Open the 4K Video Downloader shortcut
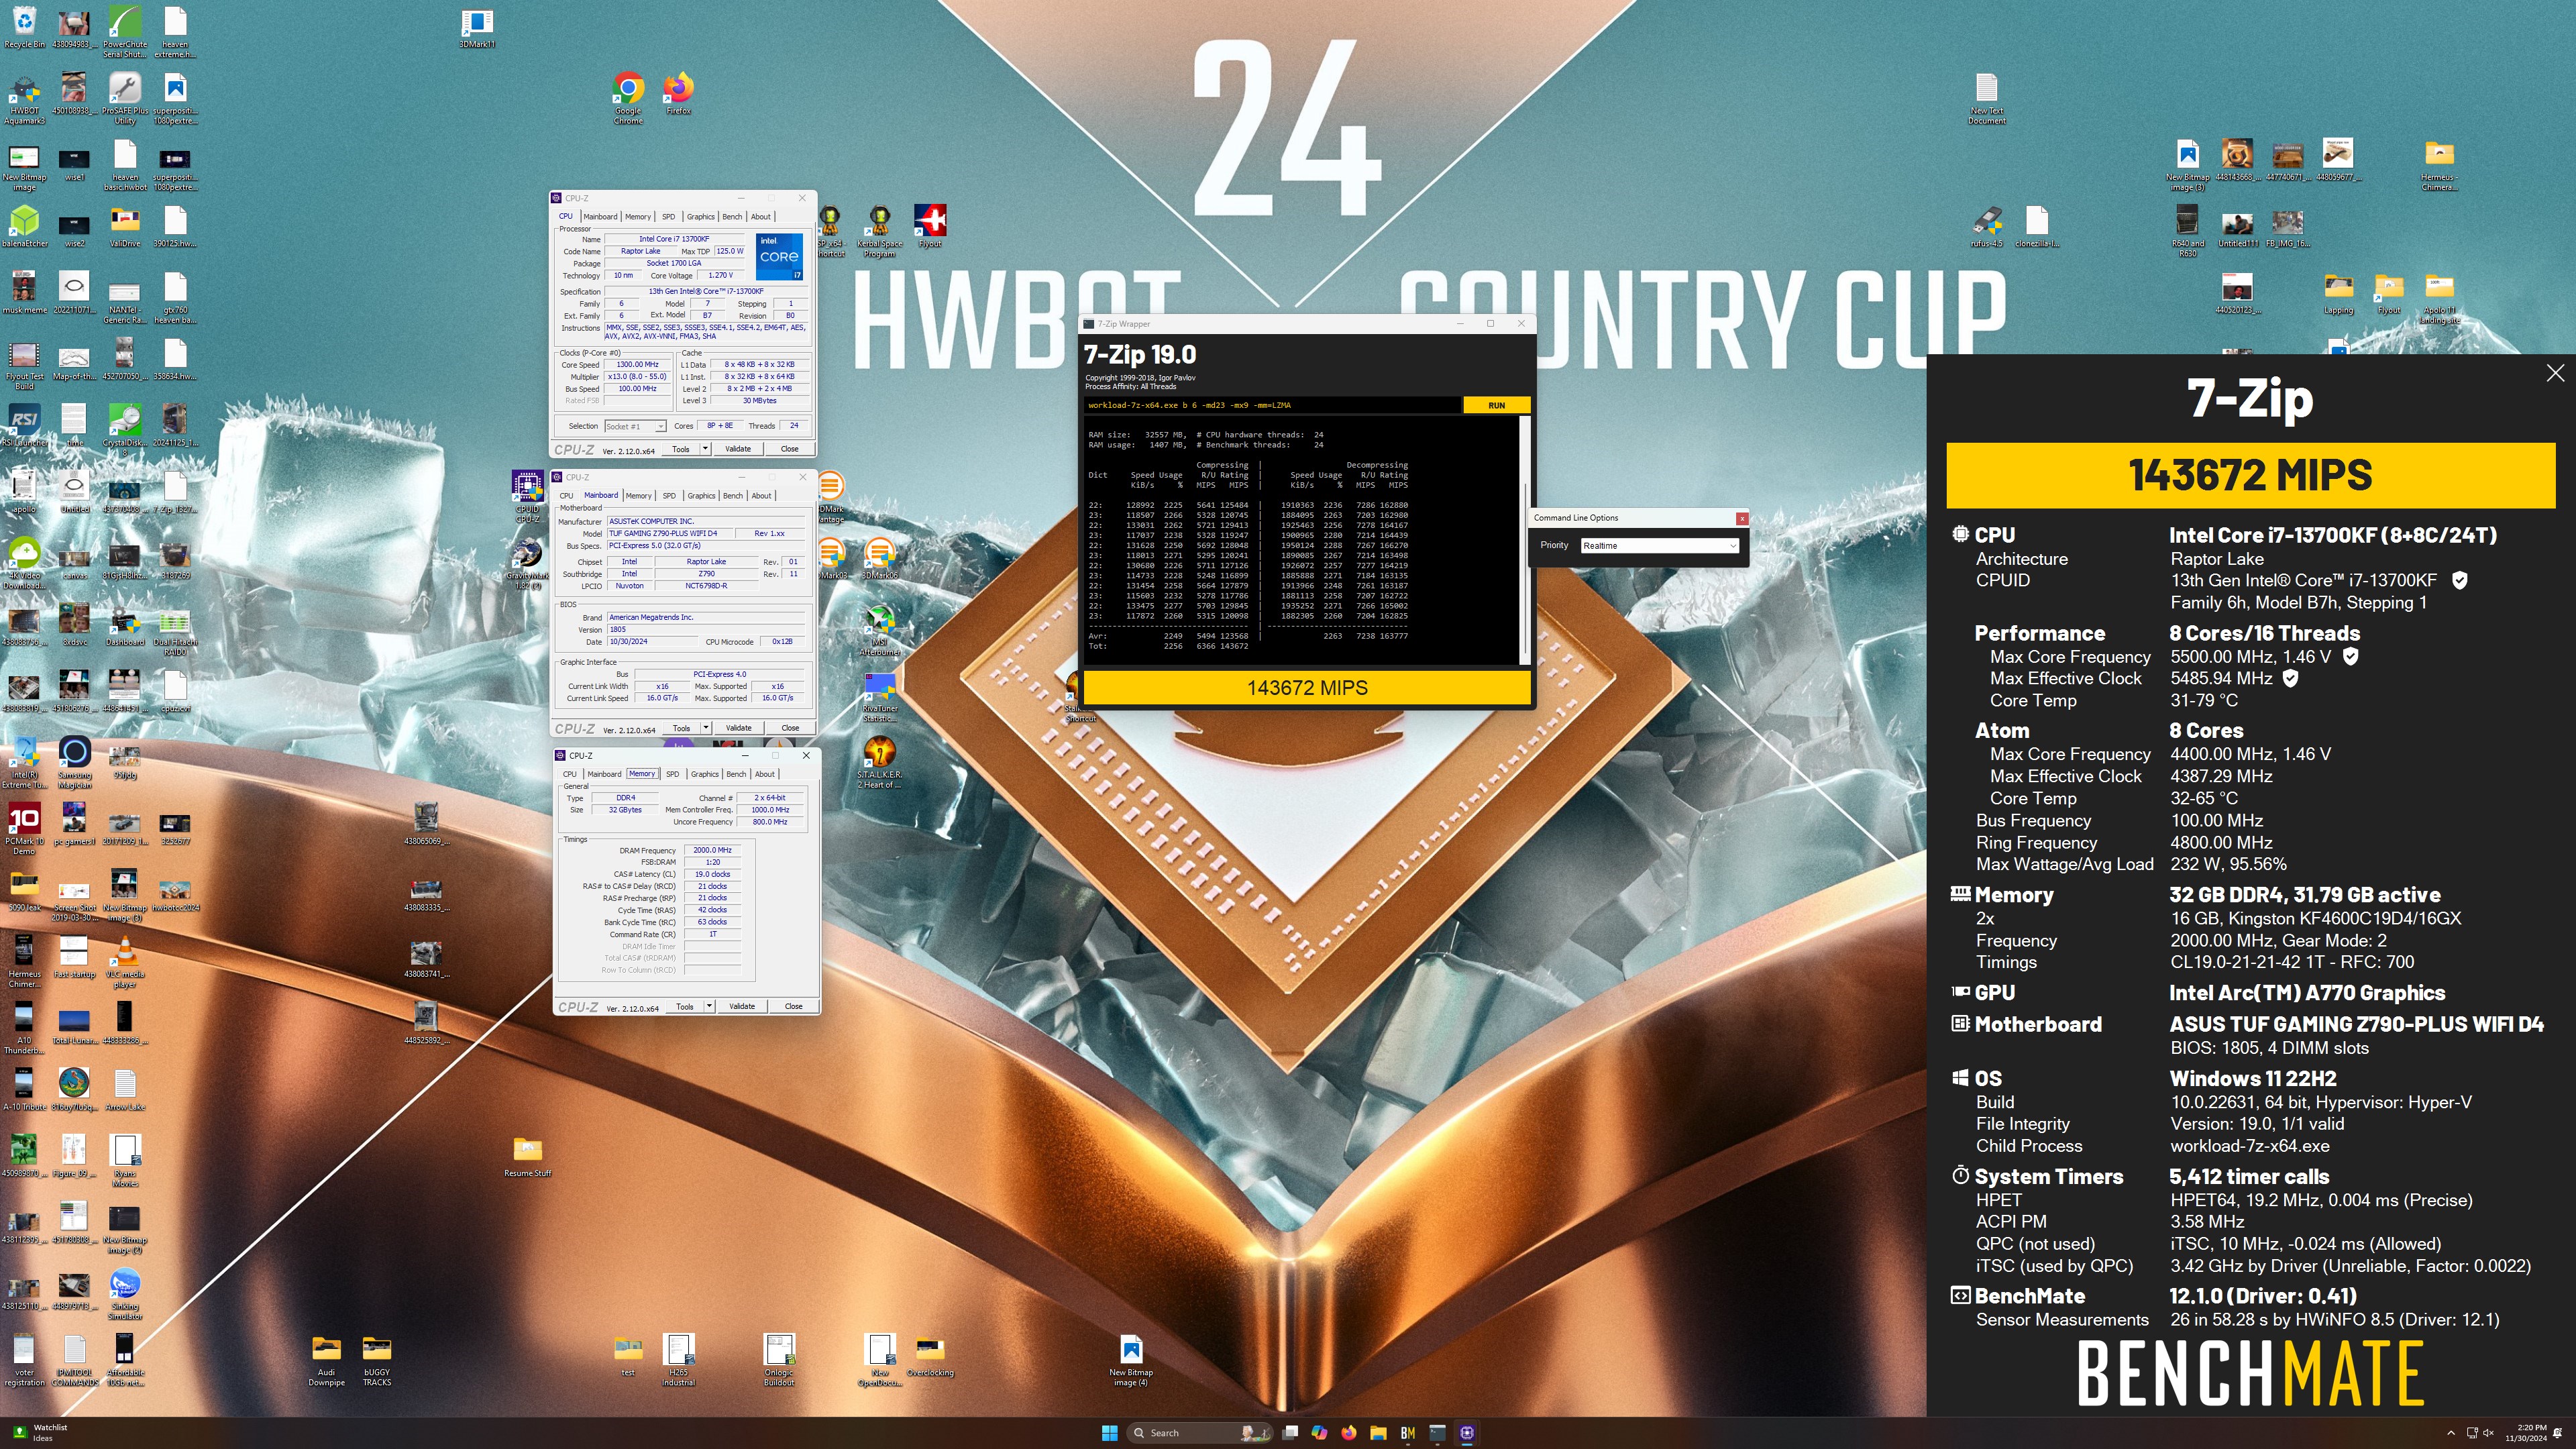 [24, 563]
